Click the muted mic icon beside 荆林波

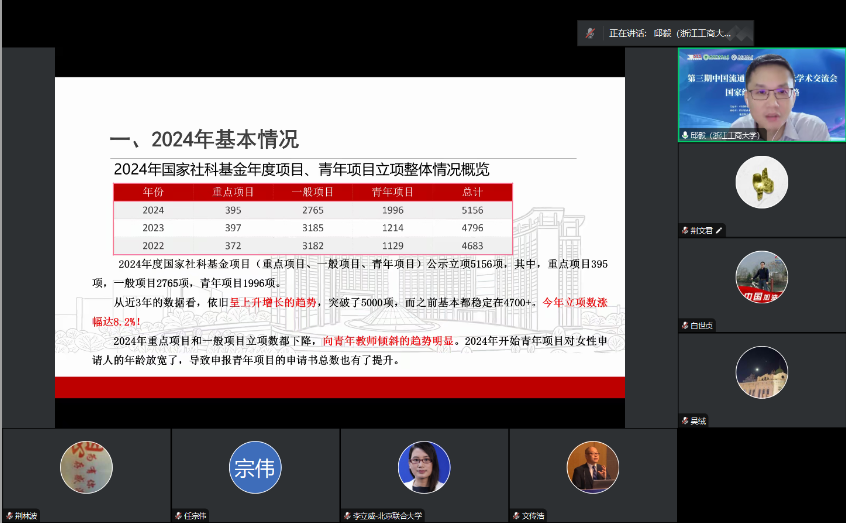(9, 516)
